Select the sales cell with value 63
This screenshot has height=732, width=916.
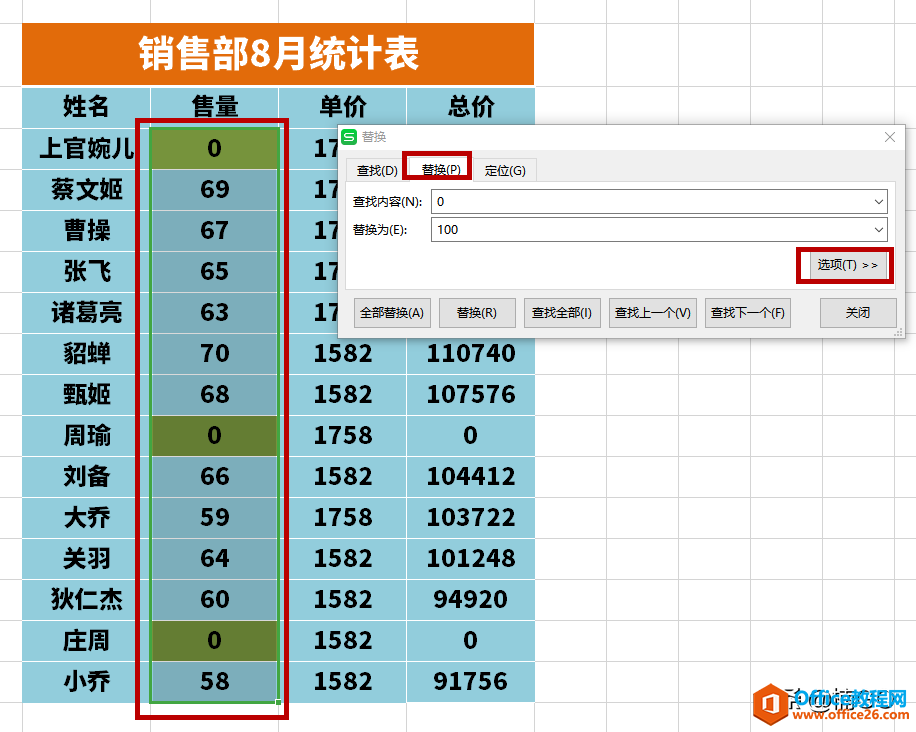(x=214, y=313)
